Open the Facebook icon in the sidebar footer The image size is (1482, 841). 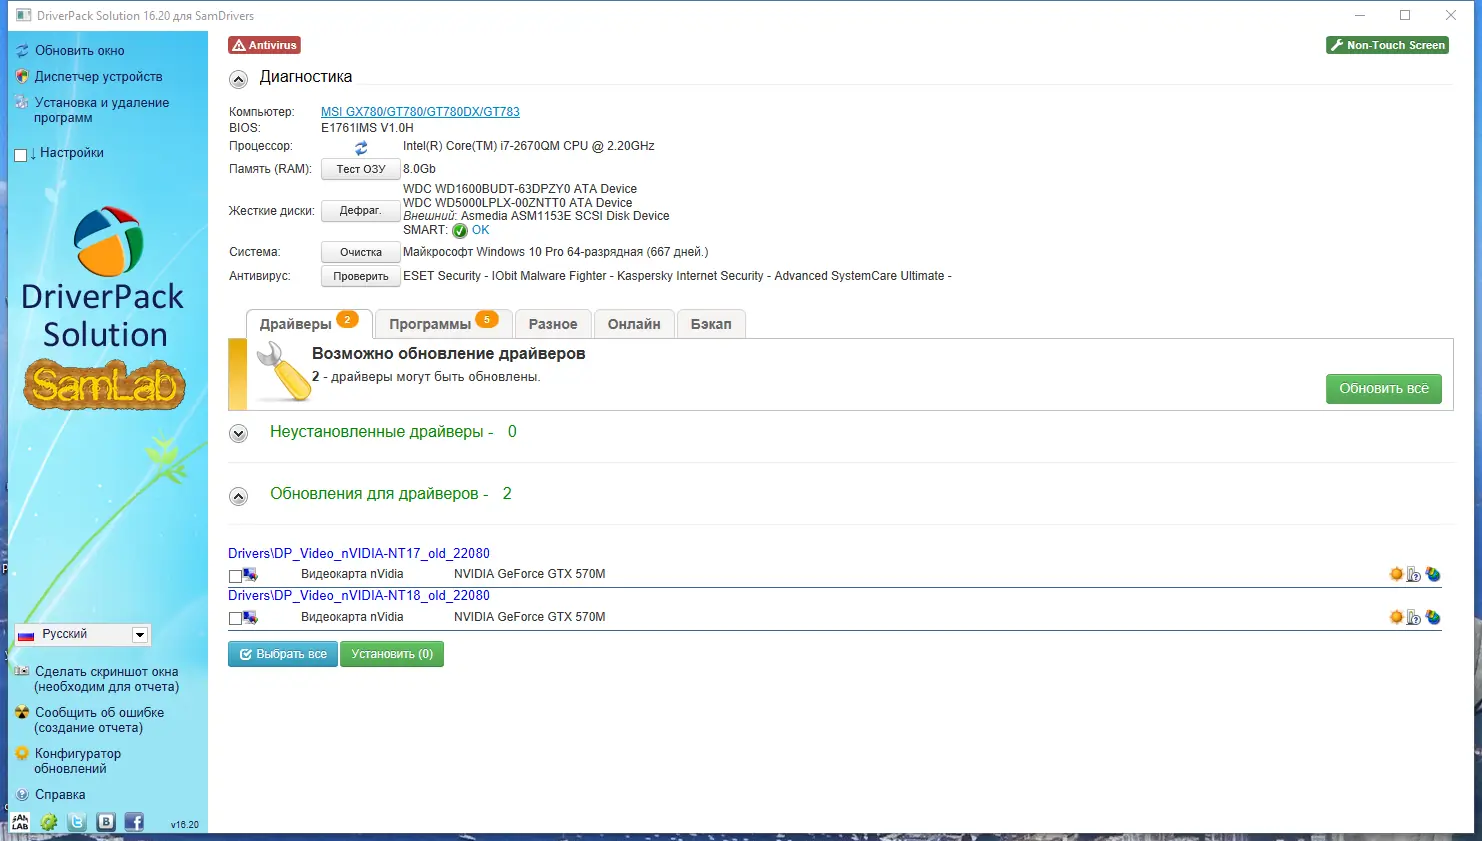coord(134,822)
